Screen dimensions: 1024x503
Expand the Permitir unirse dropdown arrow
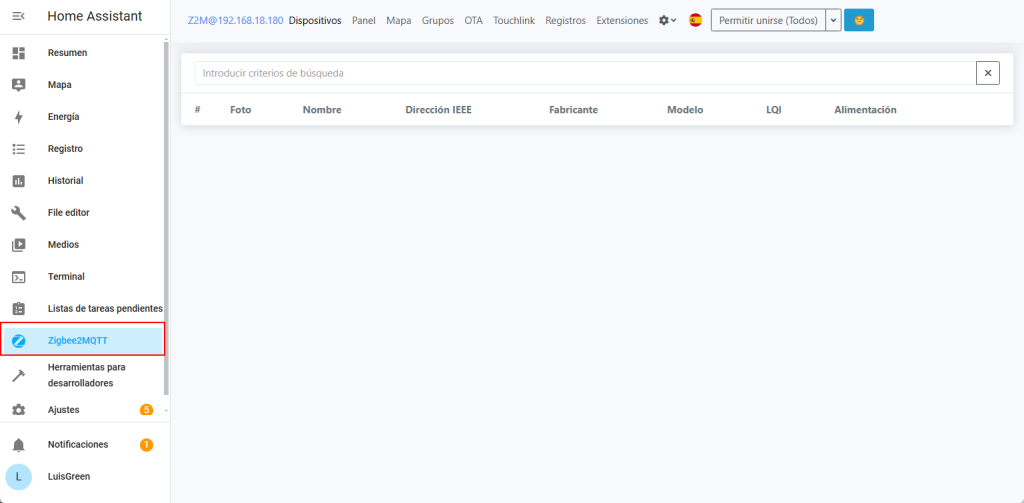[x=833, y=20]
